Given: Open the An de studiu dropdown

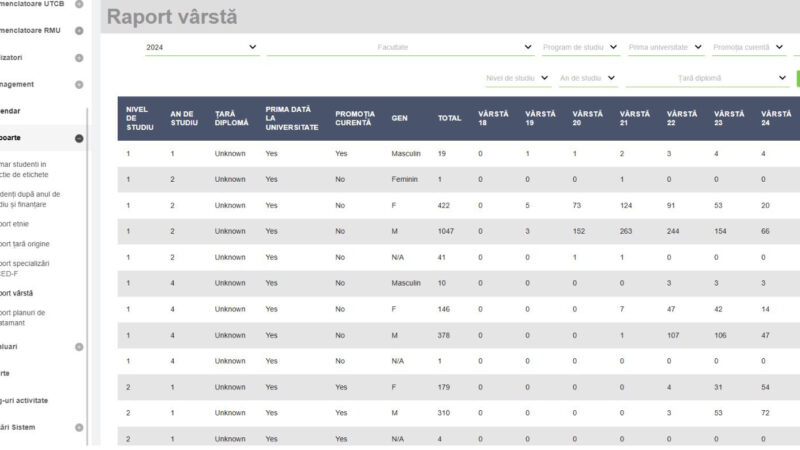Looking at the screenshot, I should click(x=588, y=77).
